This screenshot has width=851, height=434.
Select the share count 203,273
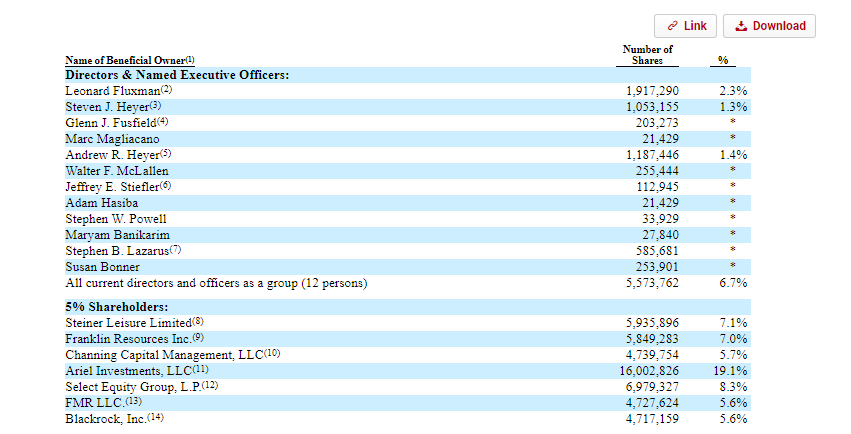657,123
